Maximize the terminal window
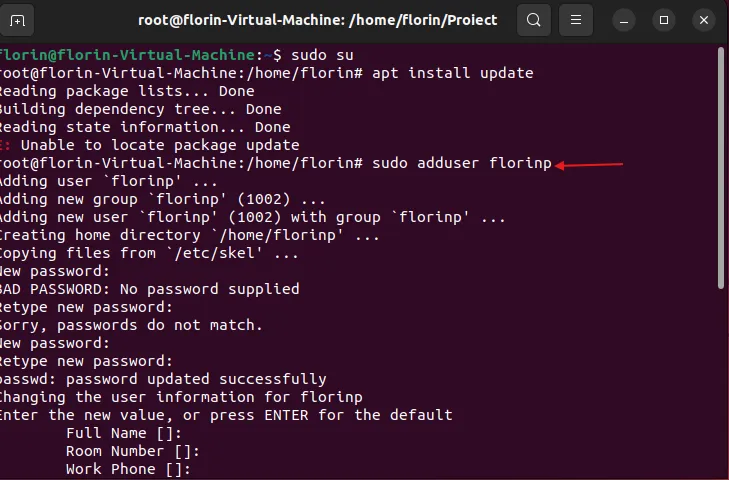Image resolution: width=729 pixels, height=480 pixels. 663,20
